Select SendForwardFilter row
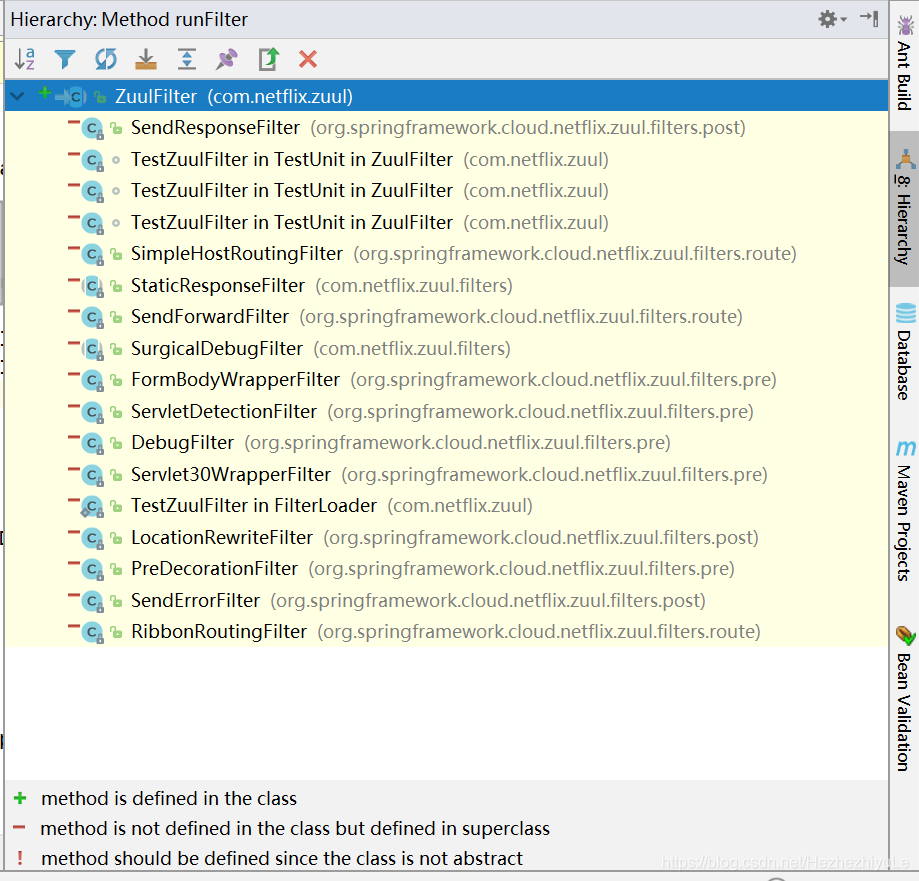This screenshot has height=881, width=919. point(447,317)
